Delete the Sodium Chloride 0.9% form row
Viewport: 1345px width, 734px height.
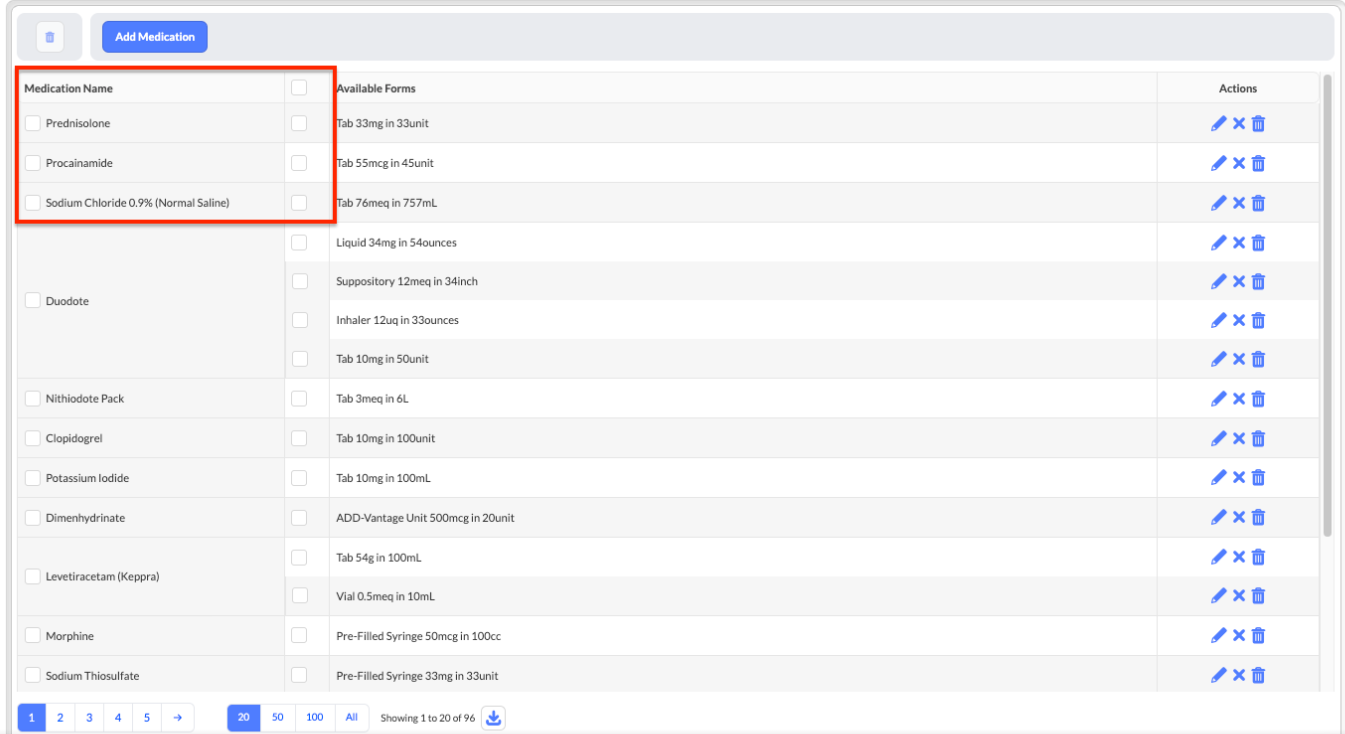[x=1258, y=203]
